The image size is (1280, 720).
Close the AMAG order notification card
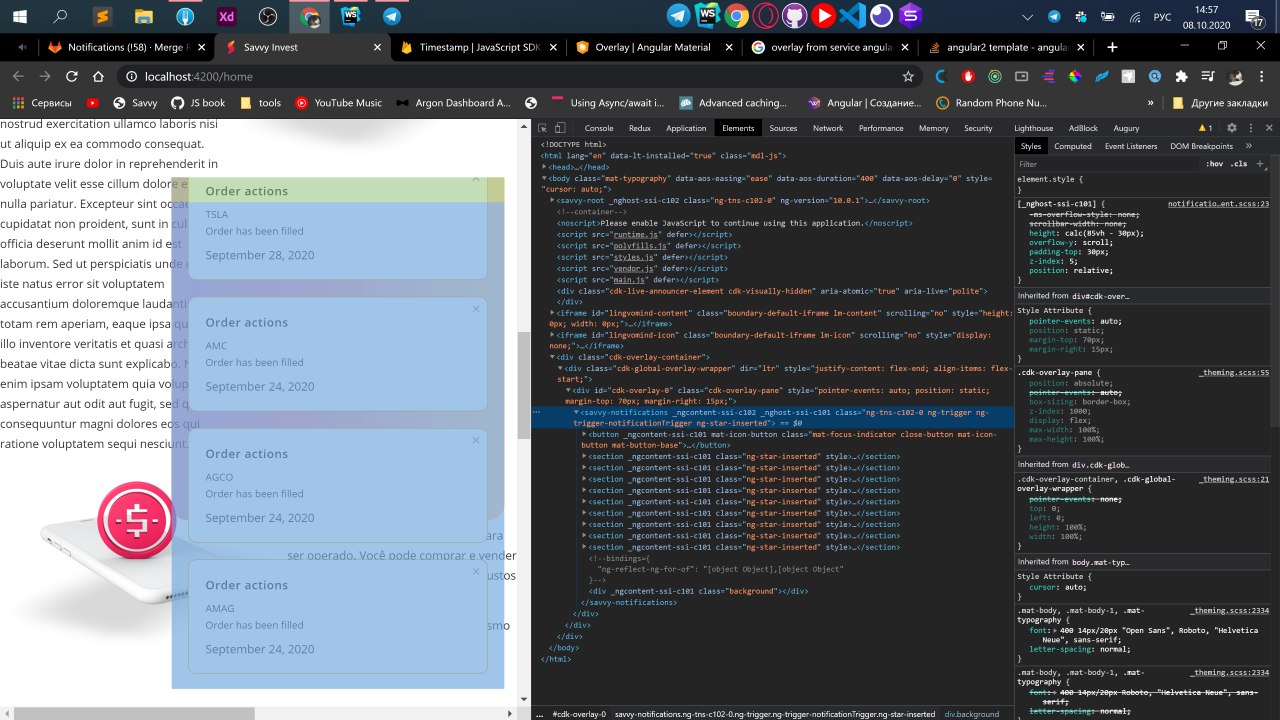[476, 572]
